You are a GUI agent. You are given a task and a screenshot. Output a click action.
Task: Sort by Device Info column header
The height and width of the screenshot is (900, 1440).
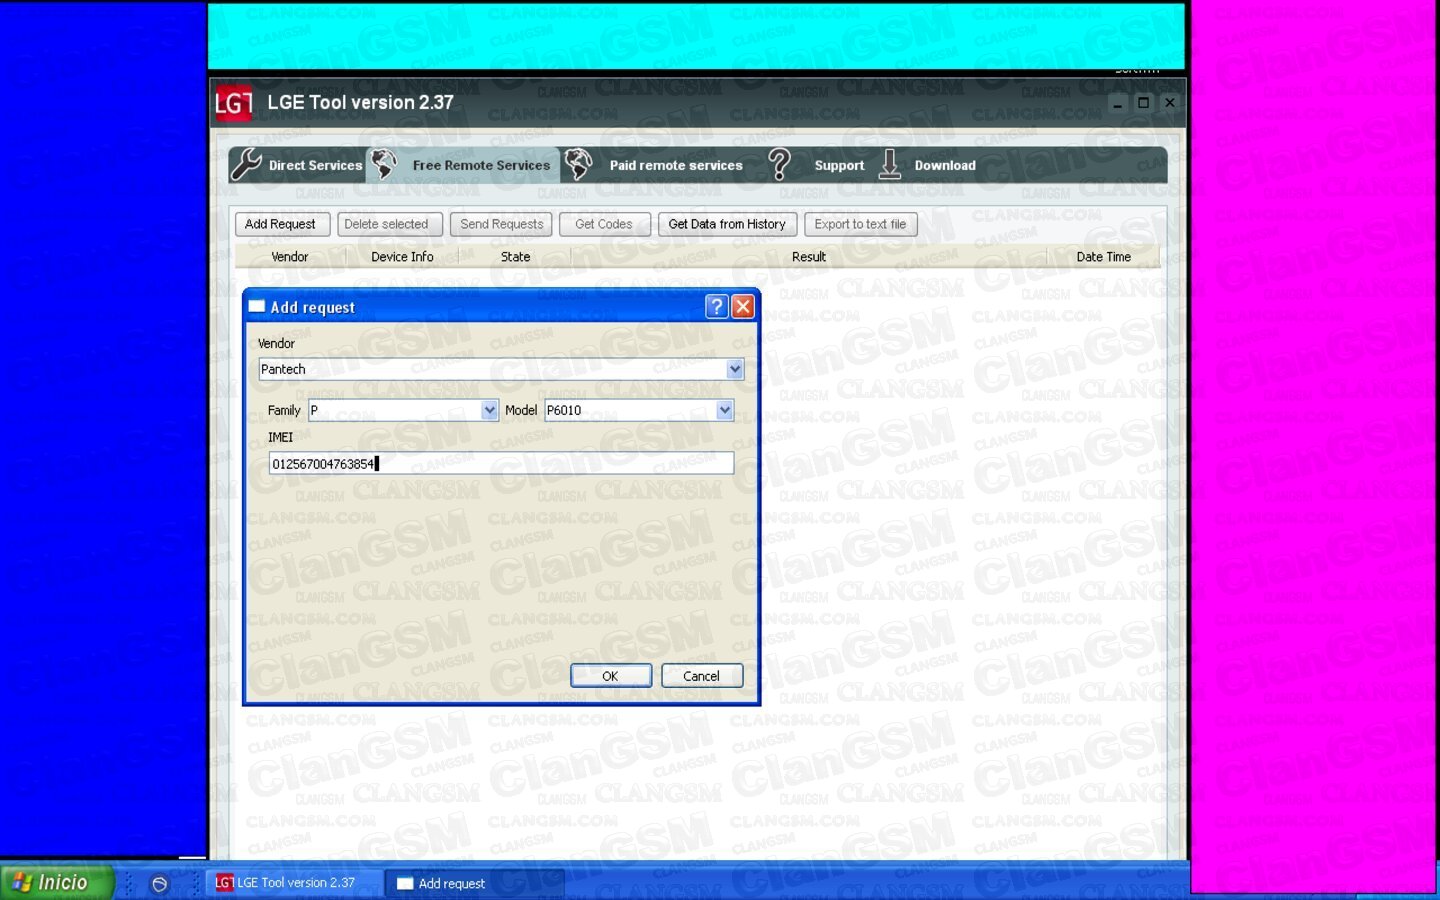pyautogui.click(x=402, y=257)
